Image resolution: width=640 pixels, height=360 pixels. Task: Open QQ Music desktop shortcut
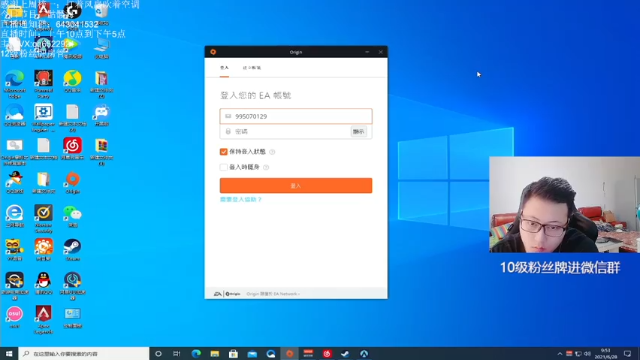point(73,81)
